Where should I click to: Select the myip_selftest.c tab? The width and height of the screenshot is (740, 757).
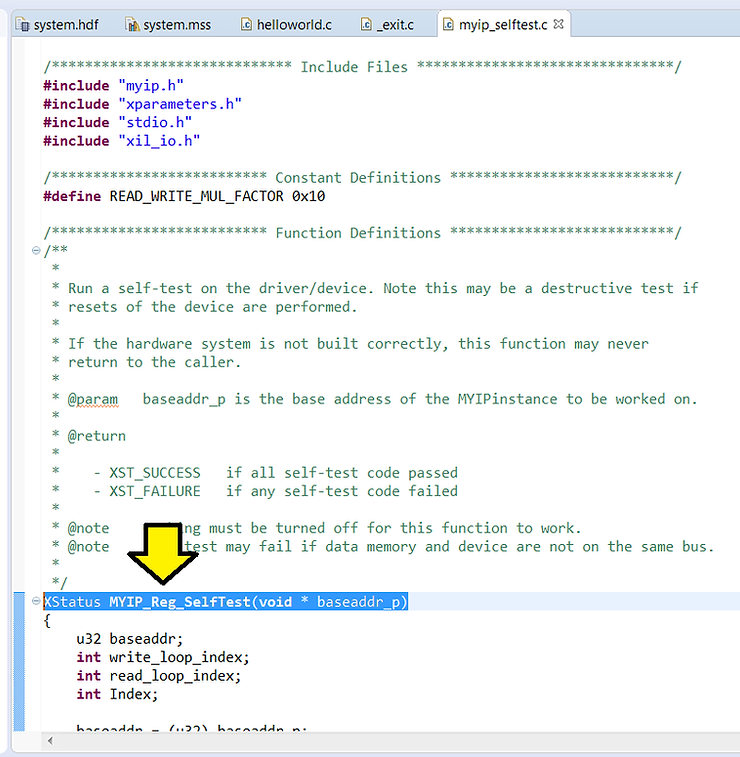pos(503,25)
